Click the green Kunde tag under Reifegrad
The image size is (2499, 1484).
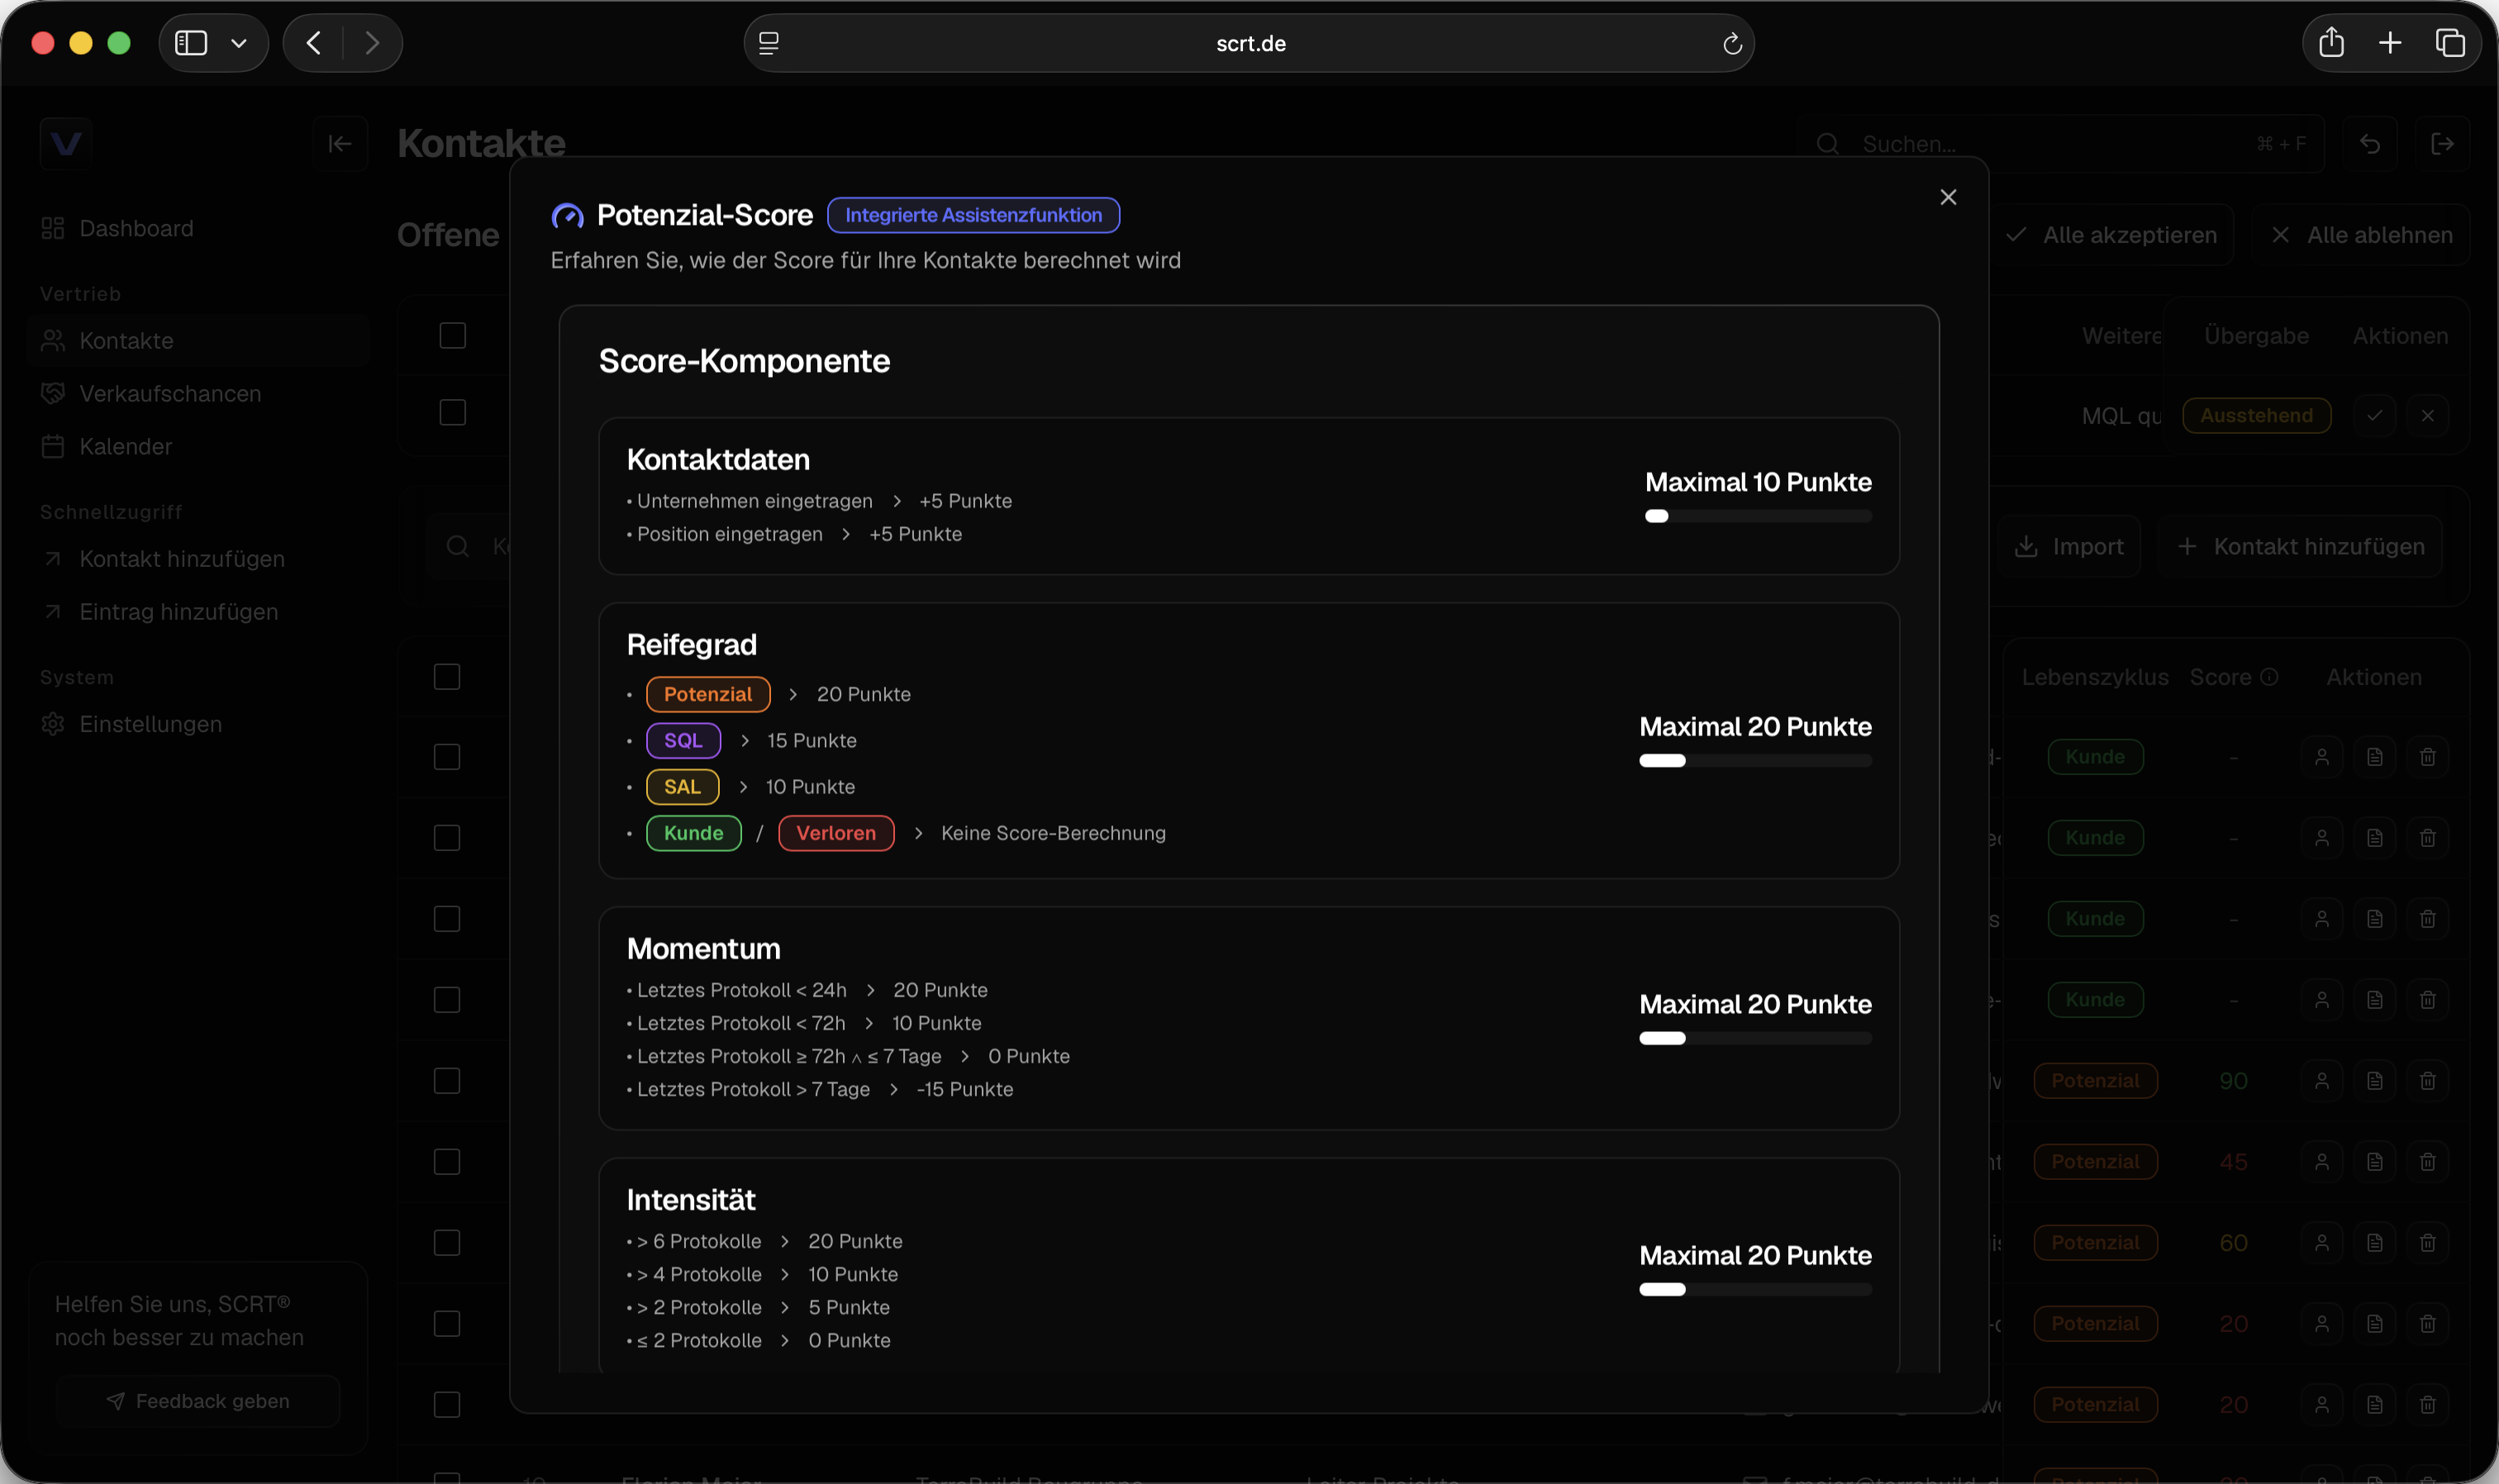point(693,833)
